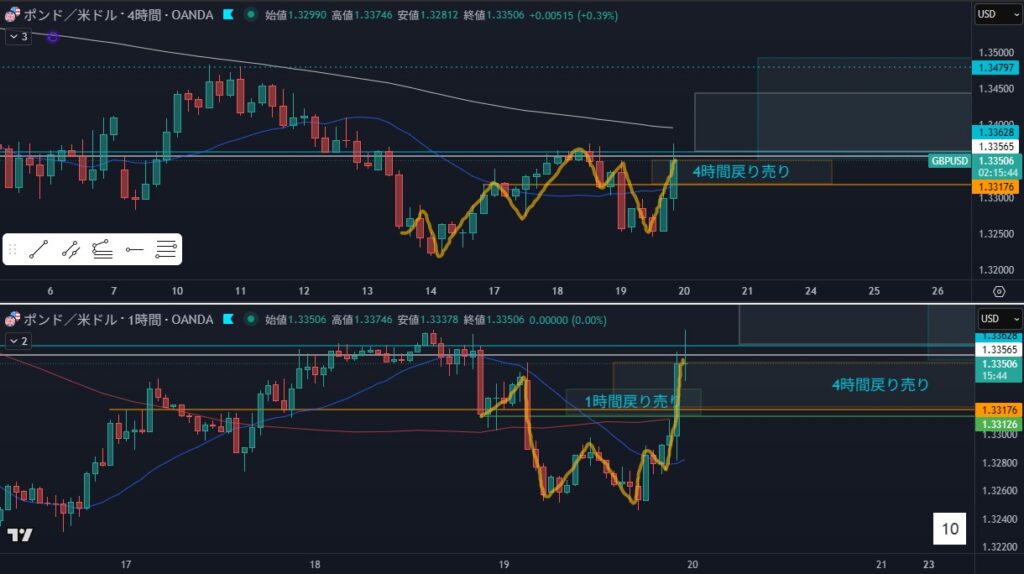Click the TradingView logo in lower chart

click(20, 535)
